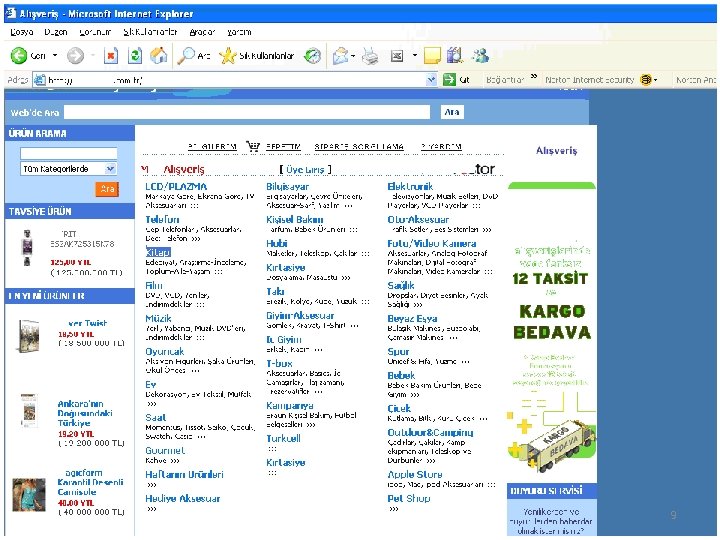The image size is (720, 540).
Task: Open the Kampanya category link
Action: (290, 406)
